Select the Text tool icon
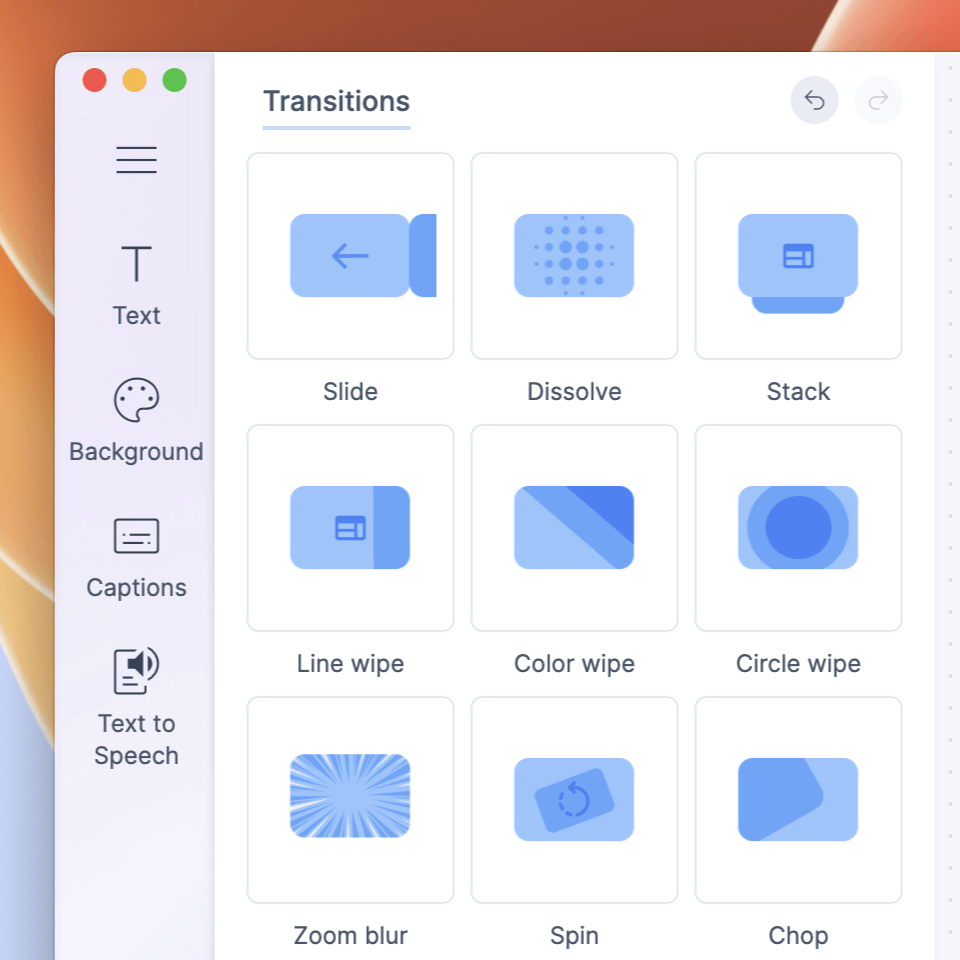 tap(137, 264)
